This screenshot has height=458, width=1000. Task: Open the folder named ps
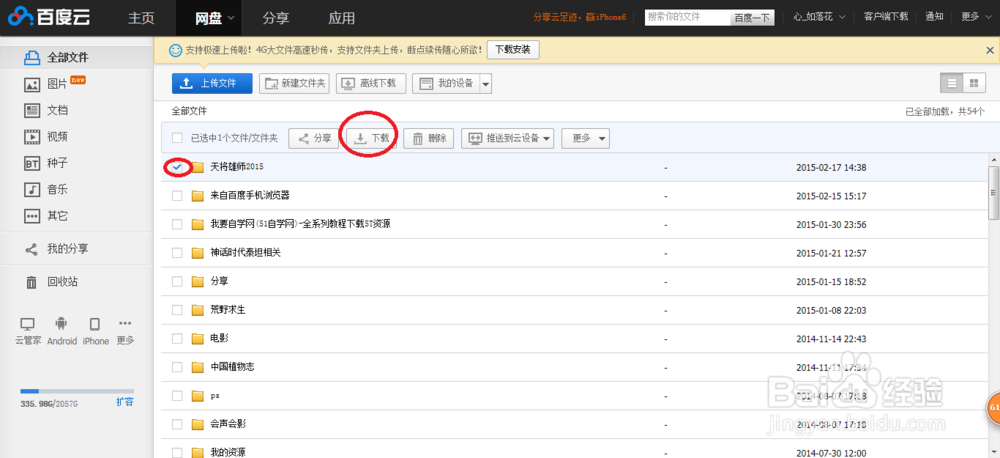tap(214, 395)
